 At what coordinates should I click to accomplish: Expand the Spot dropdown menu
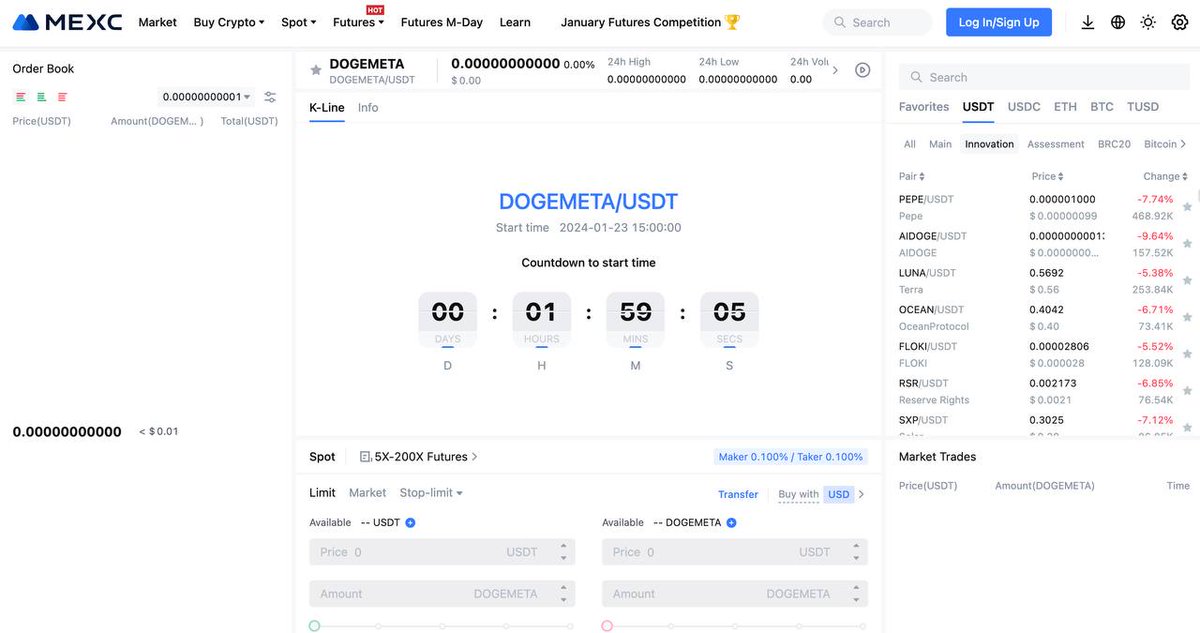tap(298, 22)
